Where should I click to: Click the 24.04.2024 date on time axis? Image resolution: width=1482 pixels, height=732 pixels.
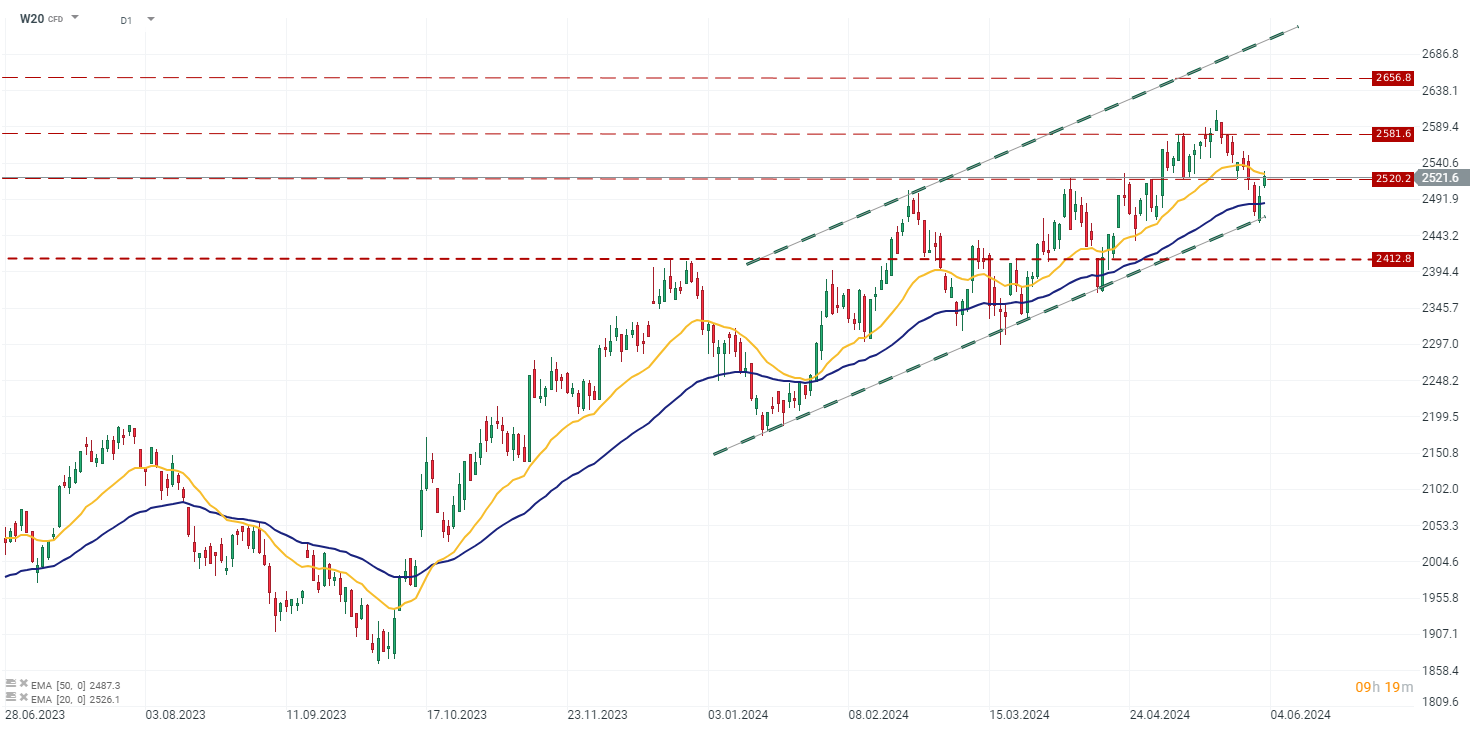(x=1160, y=715)
